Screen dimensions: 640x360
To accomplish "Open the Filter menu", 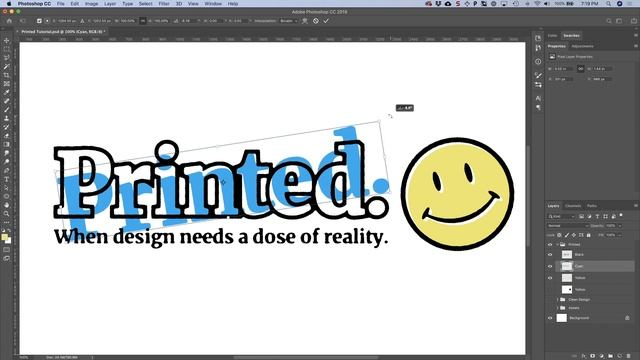I will pos(164,4).
